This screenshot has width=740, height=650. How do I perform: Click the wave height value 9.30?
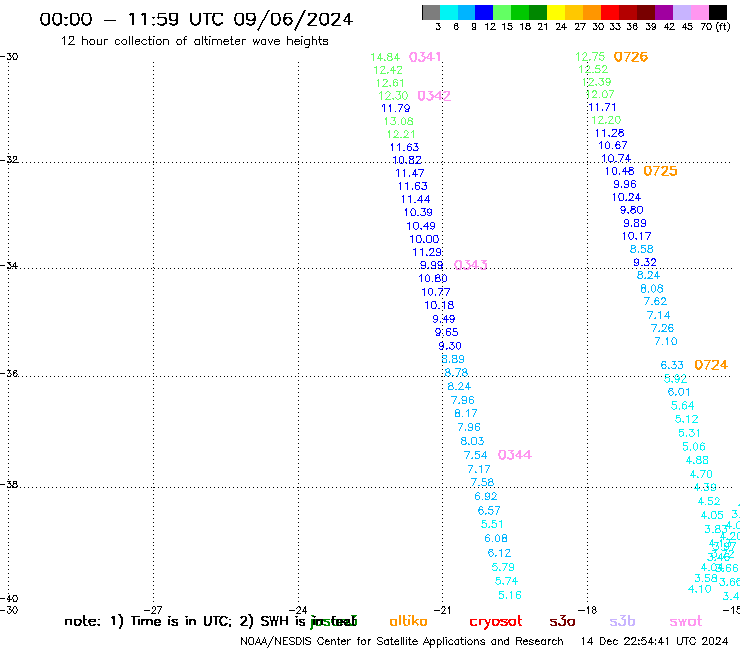(450, 346)
